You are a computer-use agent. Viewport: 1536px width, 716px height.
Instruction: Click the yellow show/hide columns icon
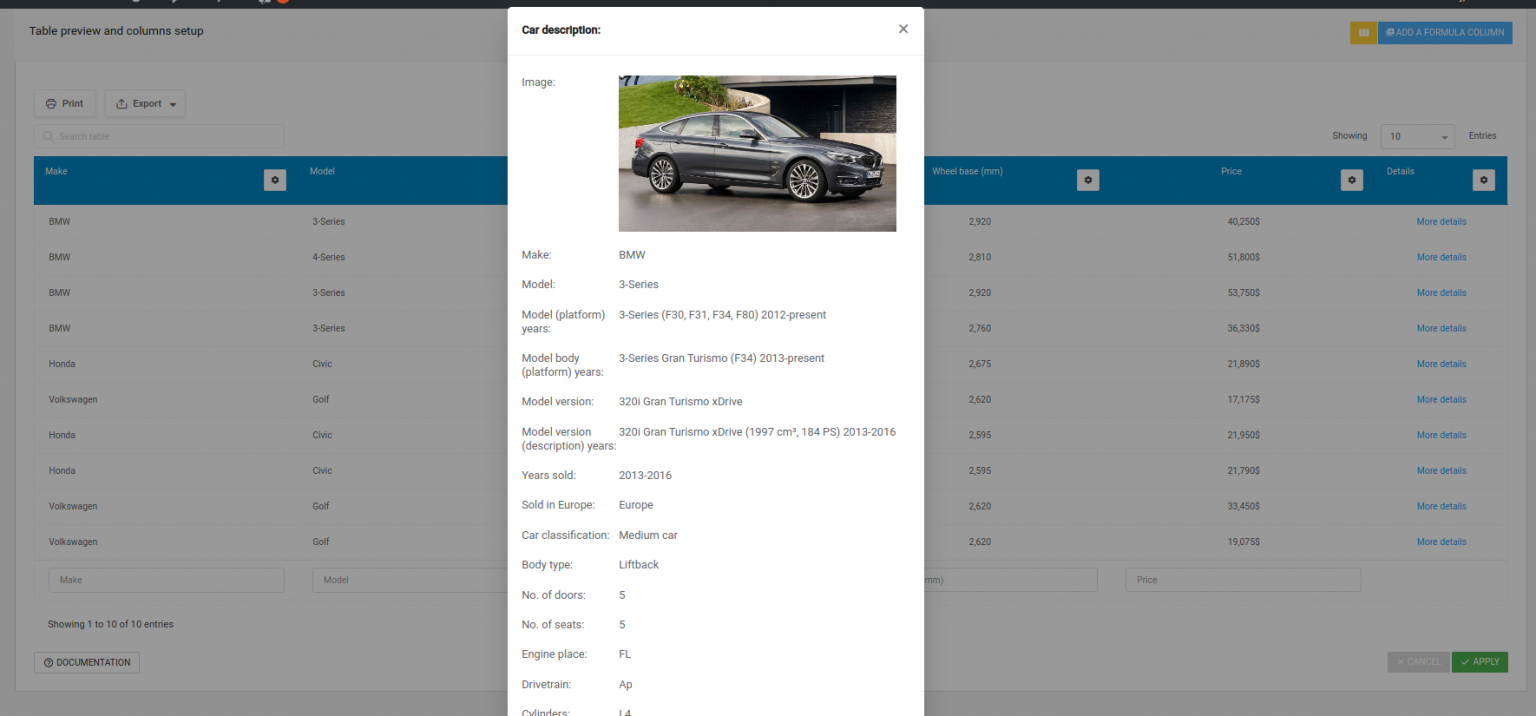coord(1363,32)
